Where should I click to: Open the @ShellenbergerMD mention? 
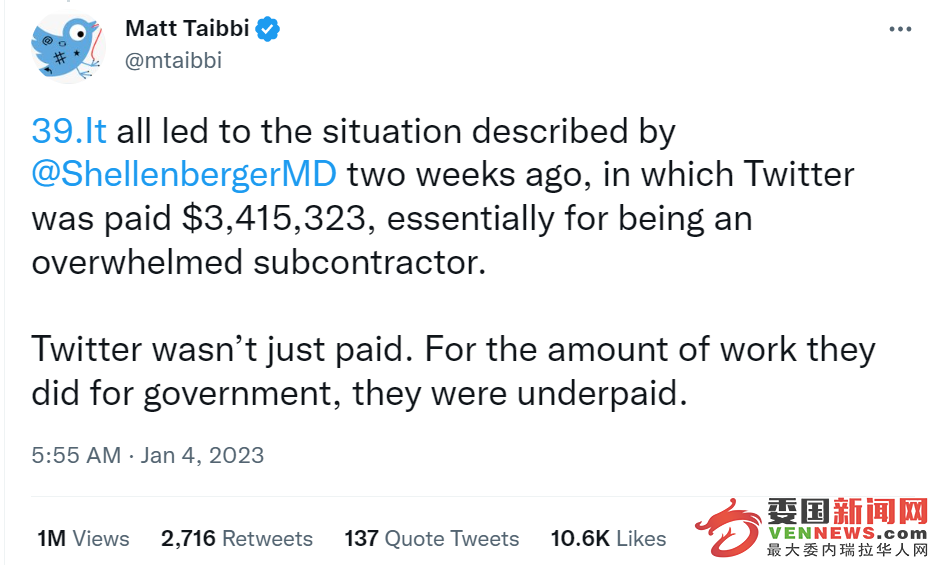[184, 174]
